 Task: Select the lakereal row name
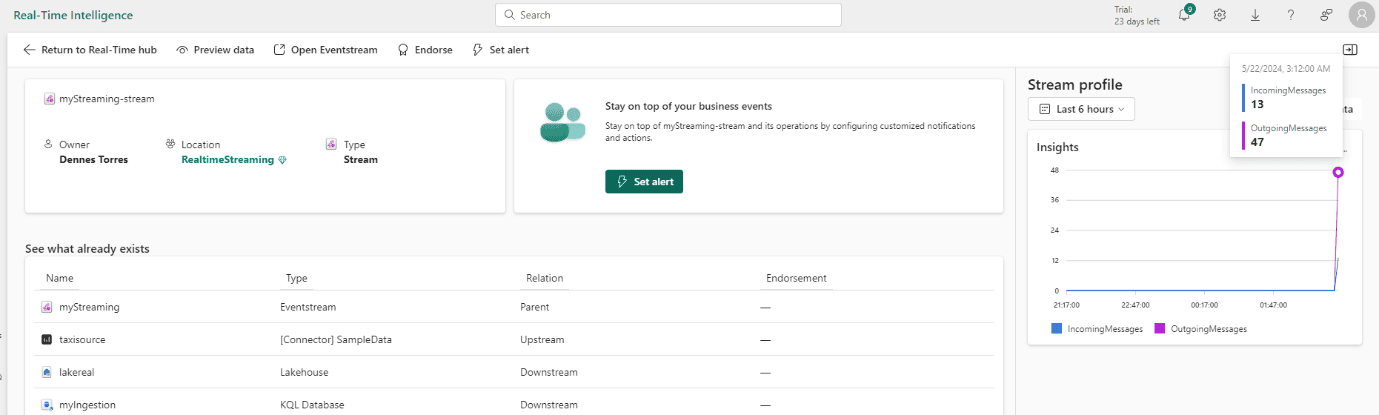tap(79, 372)
